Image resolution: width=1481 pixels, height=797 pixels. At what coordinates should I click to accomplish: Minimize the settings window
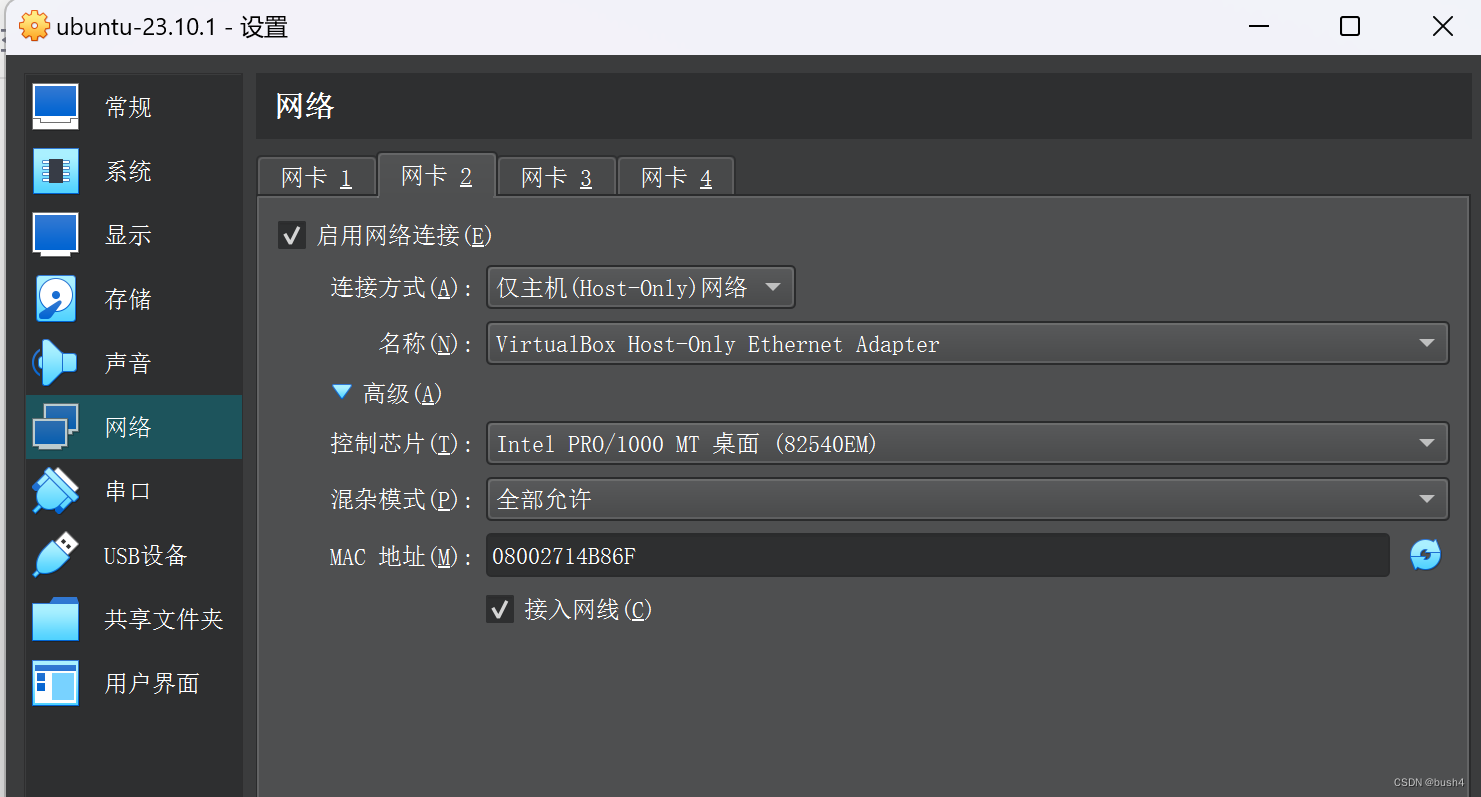[1257, 26]
